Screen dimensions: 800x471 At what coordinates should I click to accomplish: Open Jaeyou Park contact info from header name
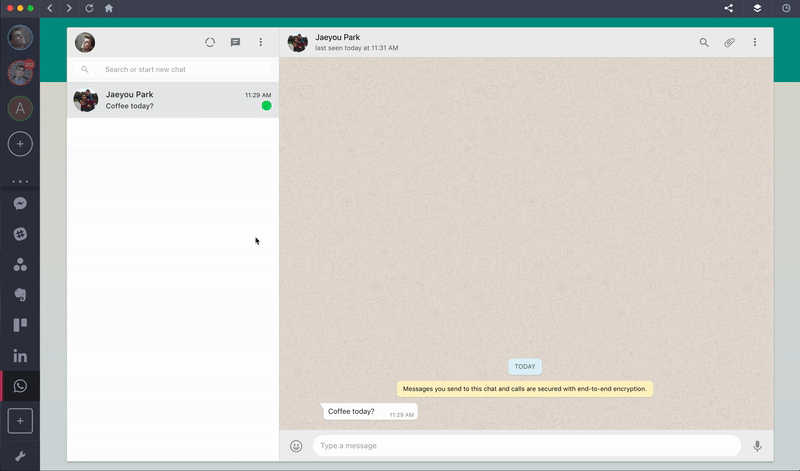(x=337, y=37)
